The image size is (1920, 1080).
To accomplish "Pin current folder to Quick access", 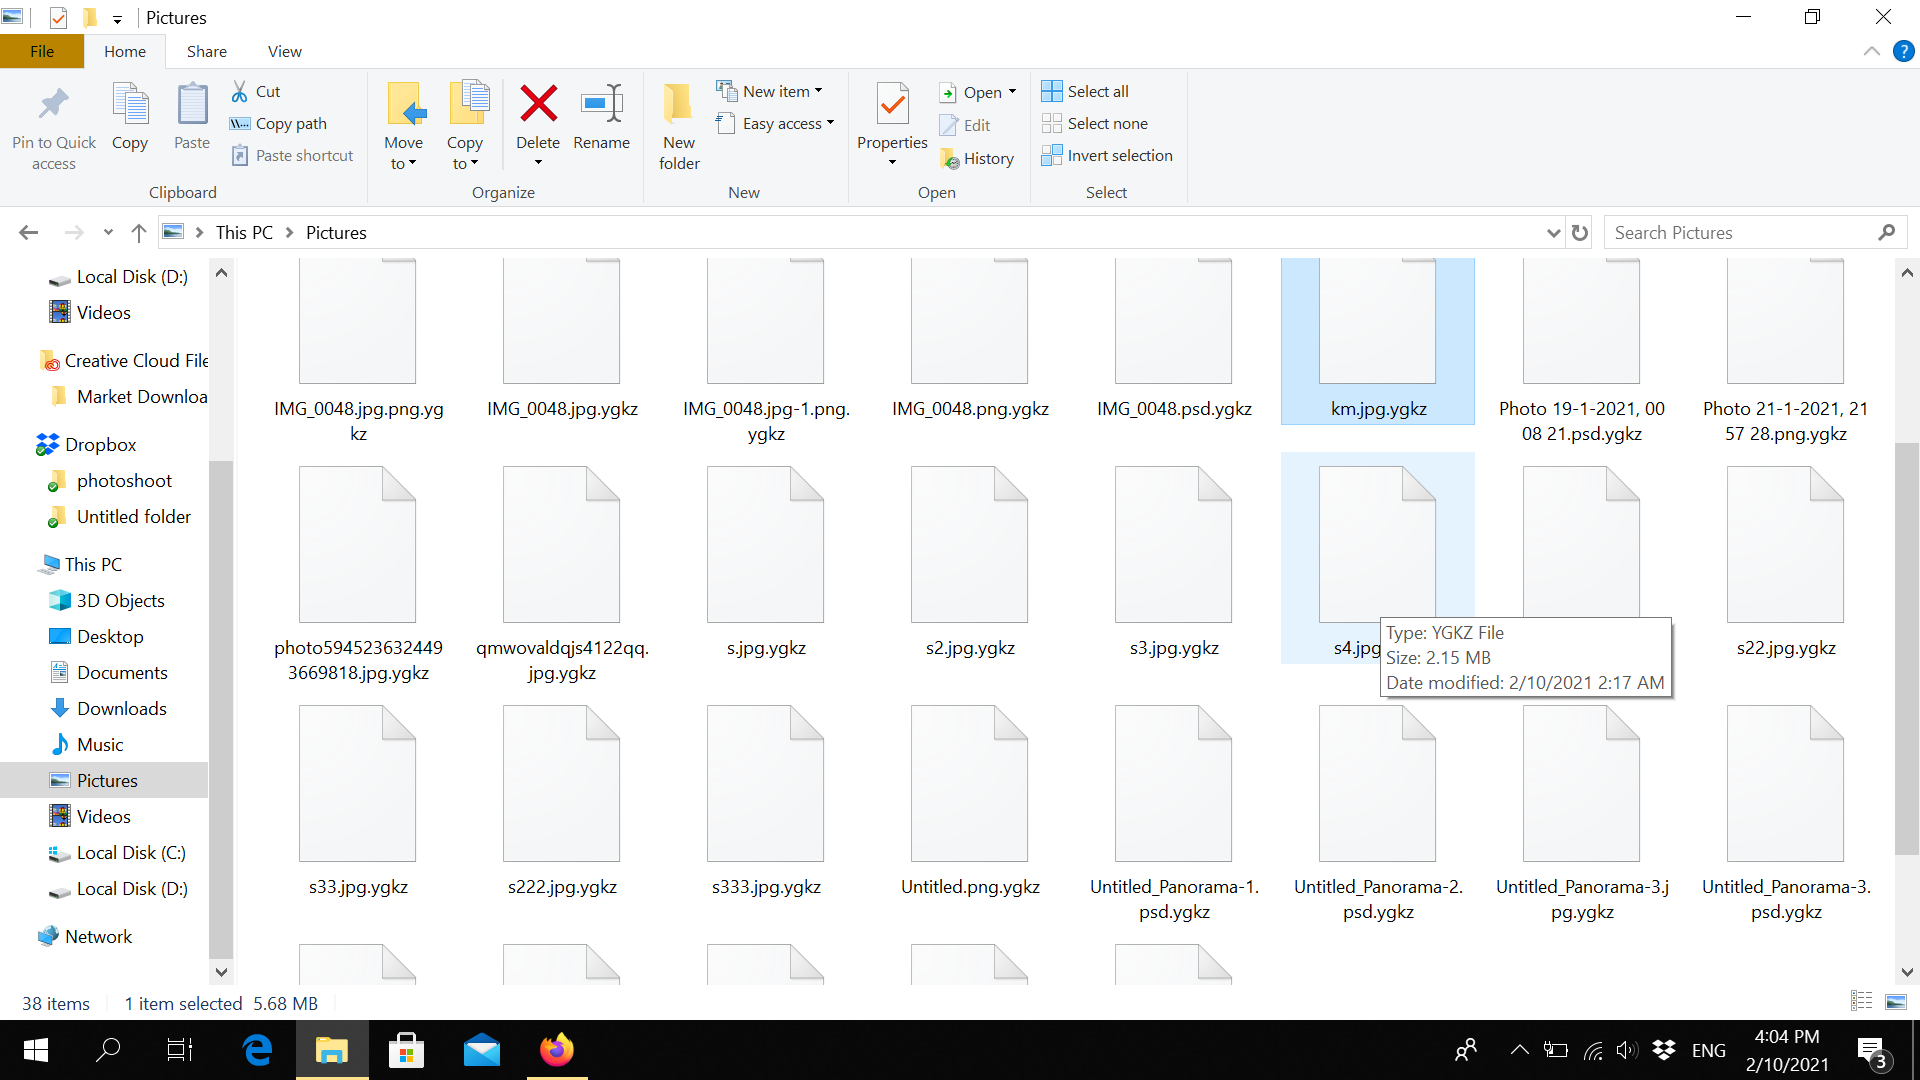I will pyautogui.click(x=53, y=124).
